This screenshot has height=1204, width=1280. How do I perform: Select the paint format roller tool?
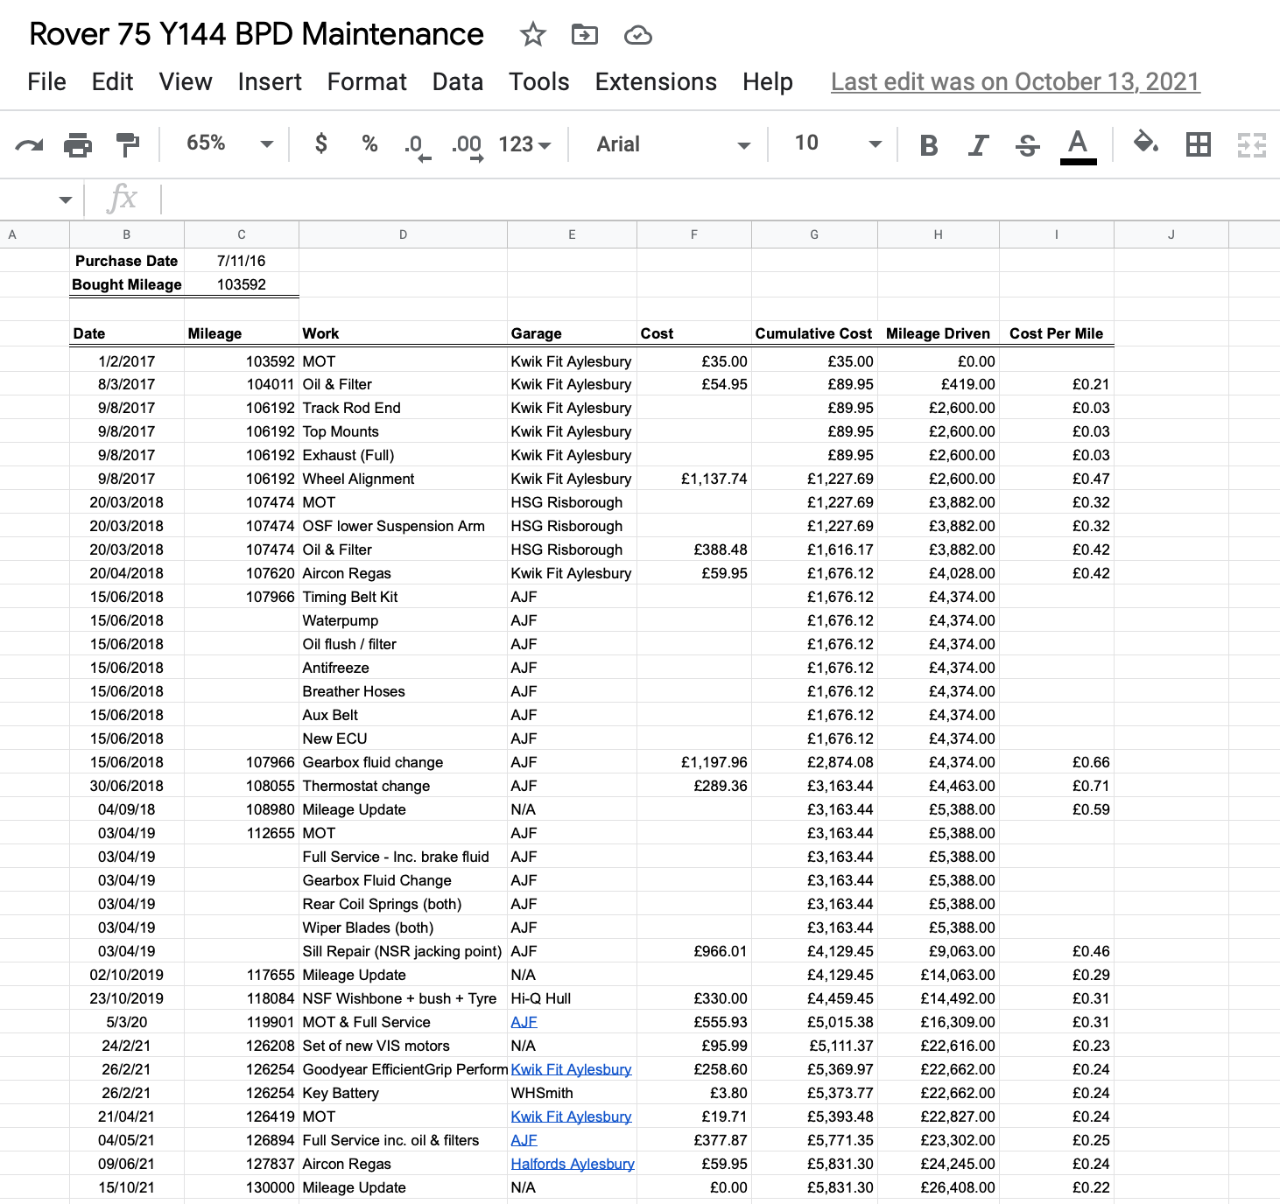(x=128, y=145)
